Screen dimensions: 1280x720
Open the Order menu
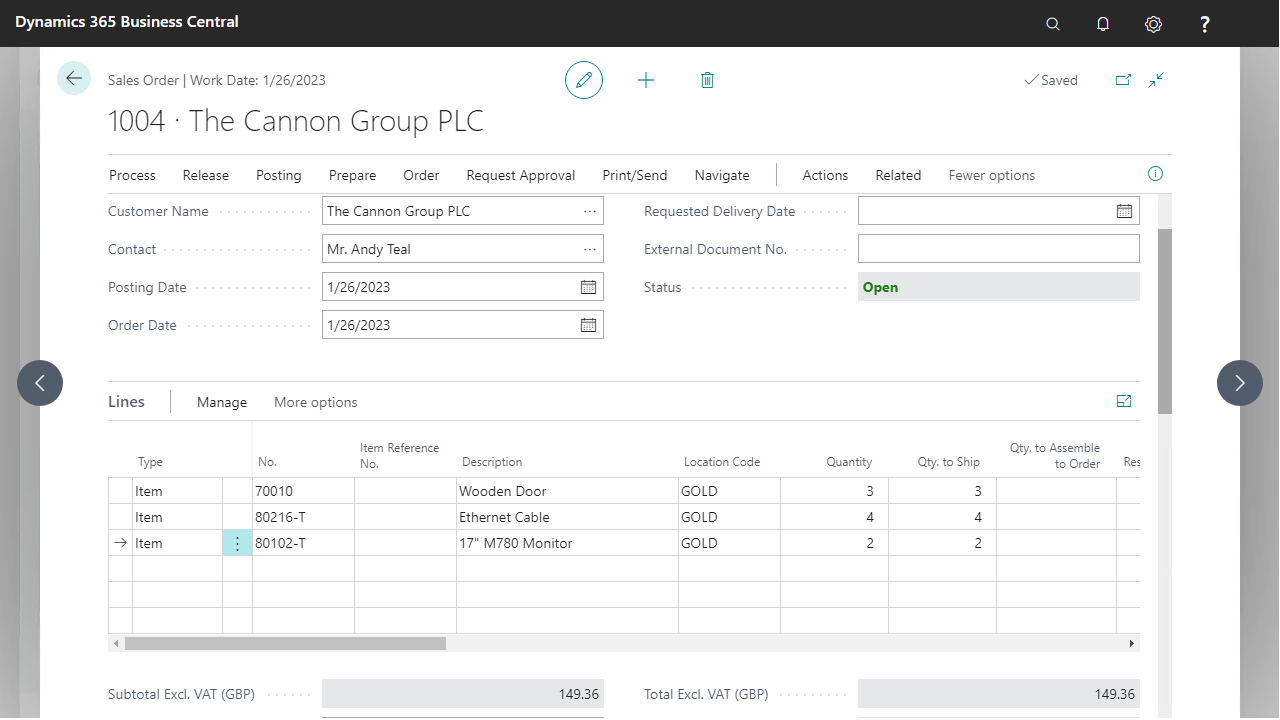tap(421, 175)
